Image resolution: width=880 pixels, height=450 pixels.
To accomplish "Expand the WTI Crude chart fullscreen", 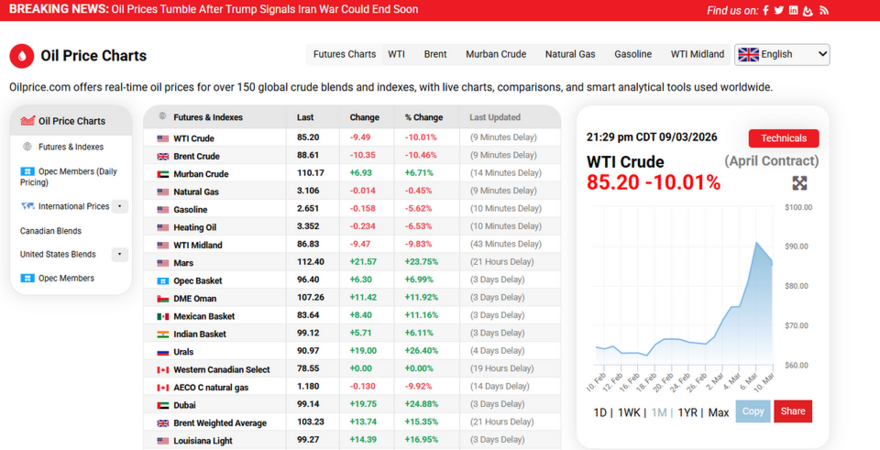I will [x=799, y=183].
